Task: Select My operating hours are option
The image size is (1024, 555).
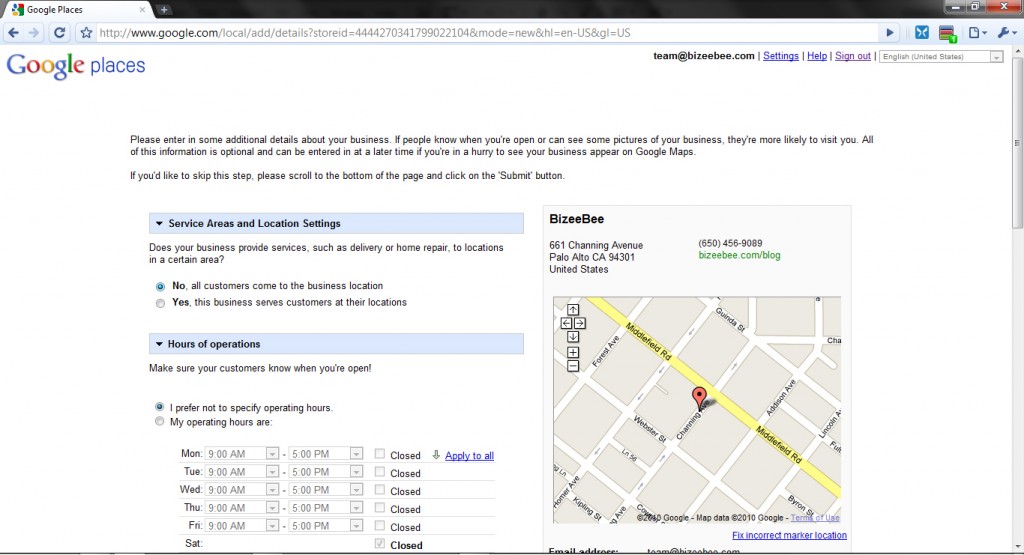Action: (159, 422)
